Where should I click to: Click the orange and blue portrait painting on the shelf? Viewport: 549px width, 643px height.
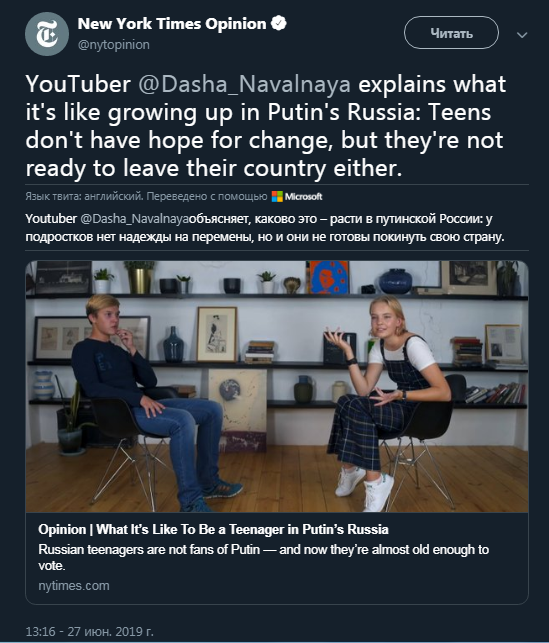(328, 278)
